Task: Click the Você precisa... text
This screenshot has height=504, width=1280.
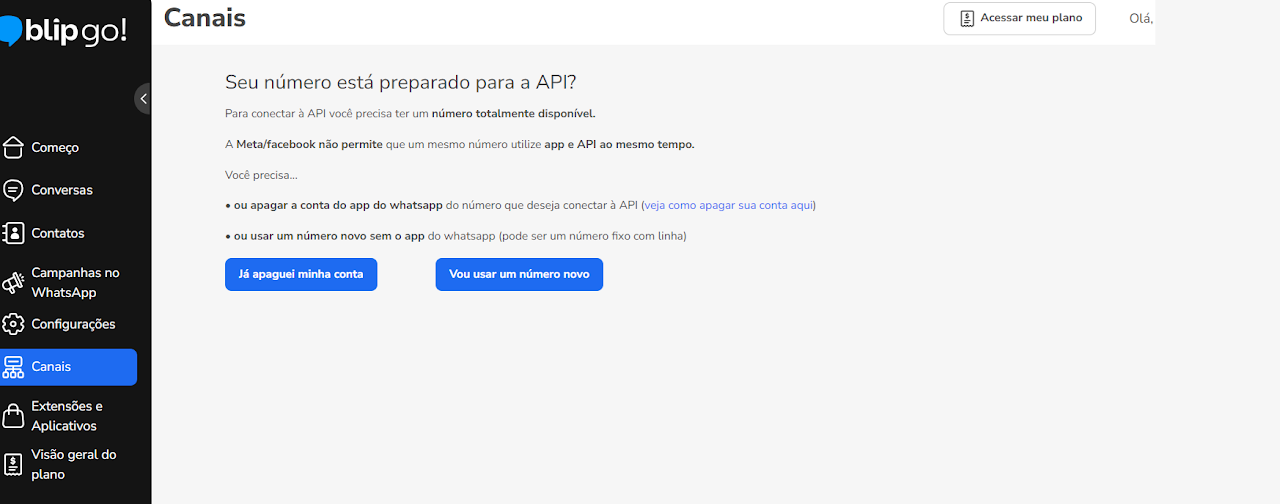Action: click(261, 175)
